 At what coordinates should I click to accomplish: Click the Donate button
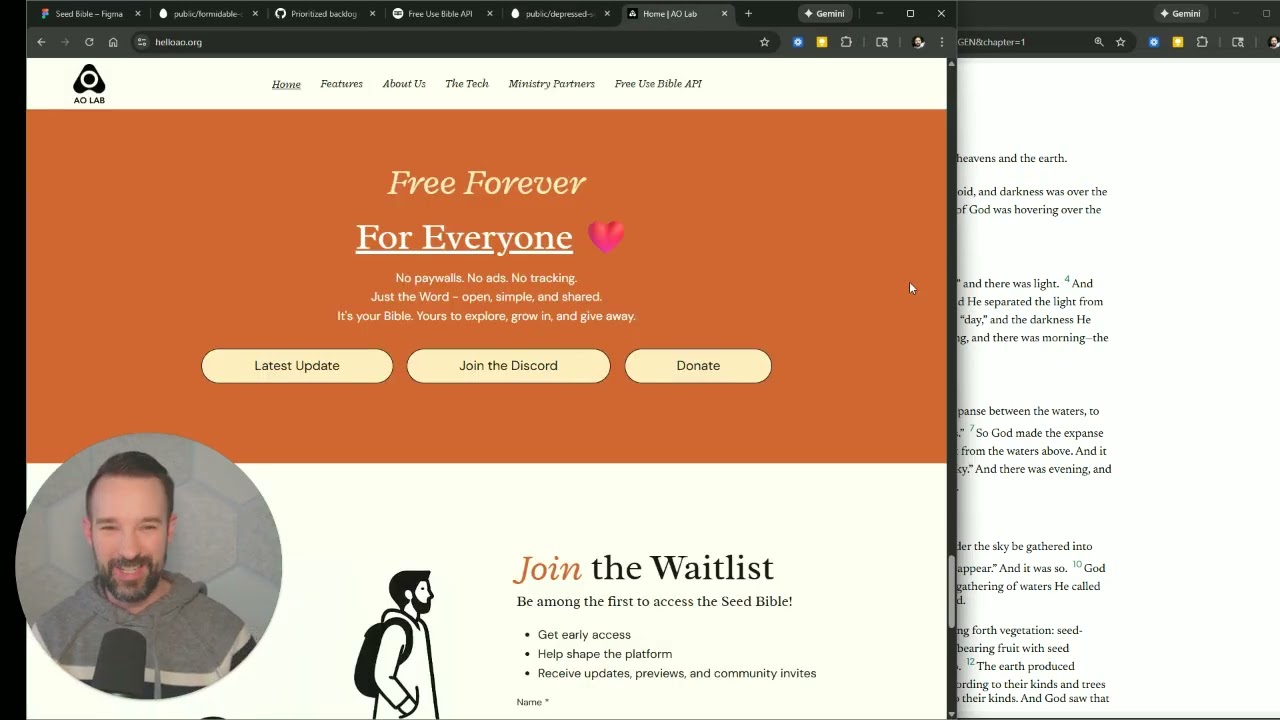click(698, 366)
